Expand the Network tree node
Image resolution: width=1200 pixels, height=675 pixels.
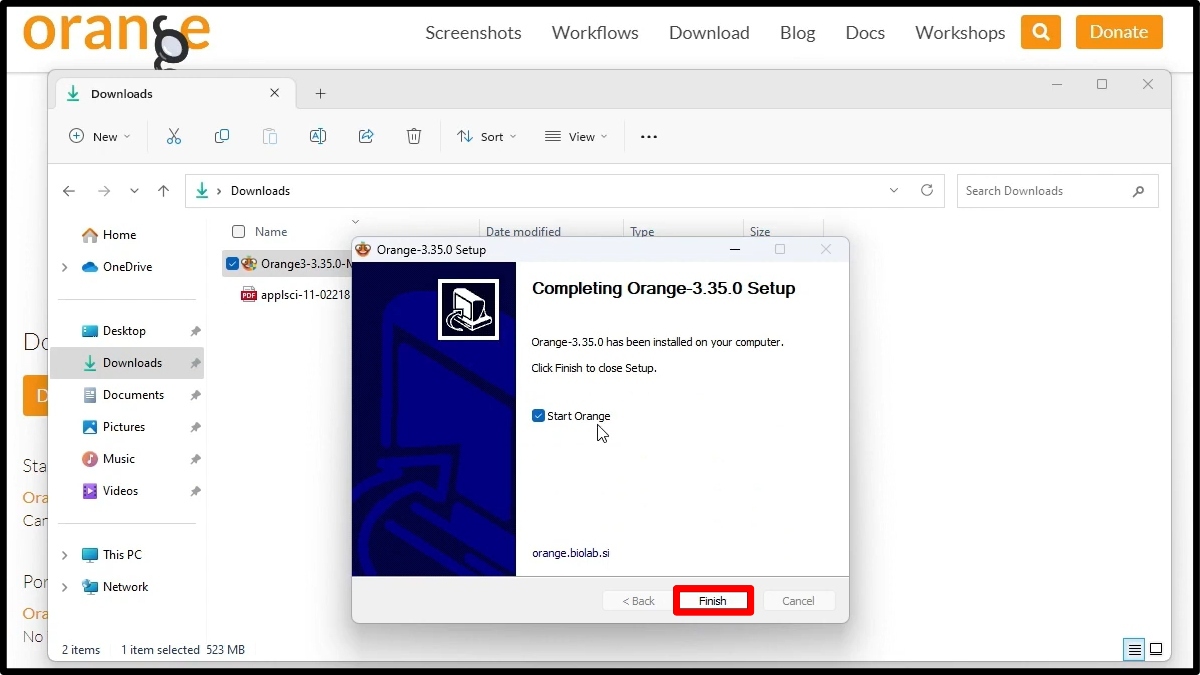[65, 587]
